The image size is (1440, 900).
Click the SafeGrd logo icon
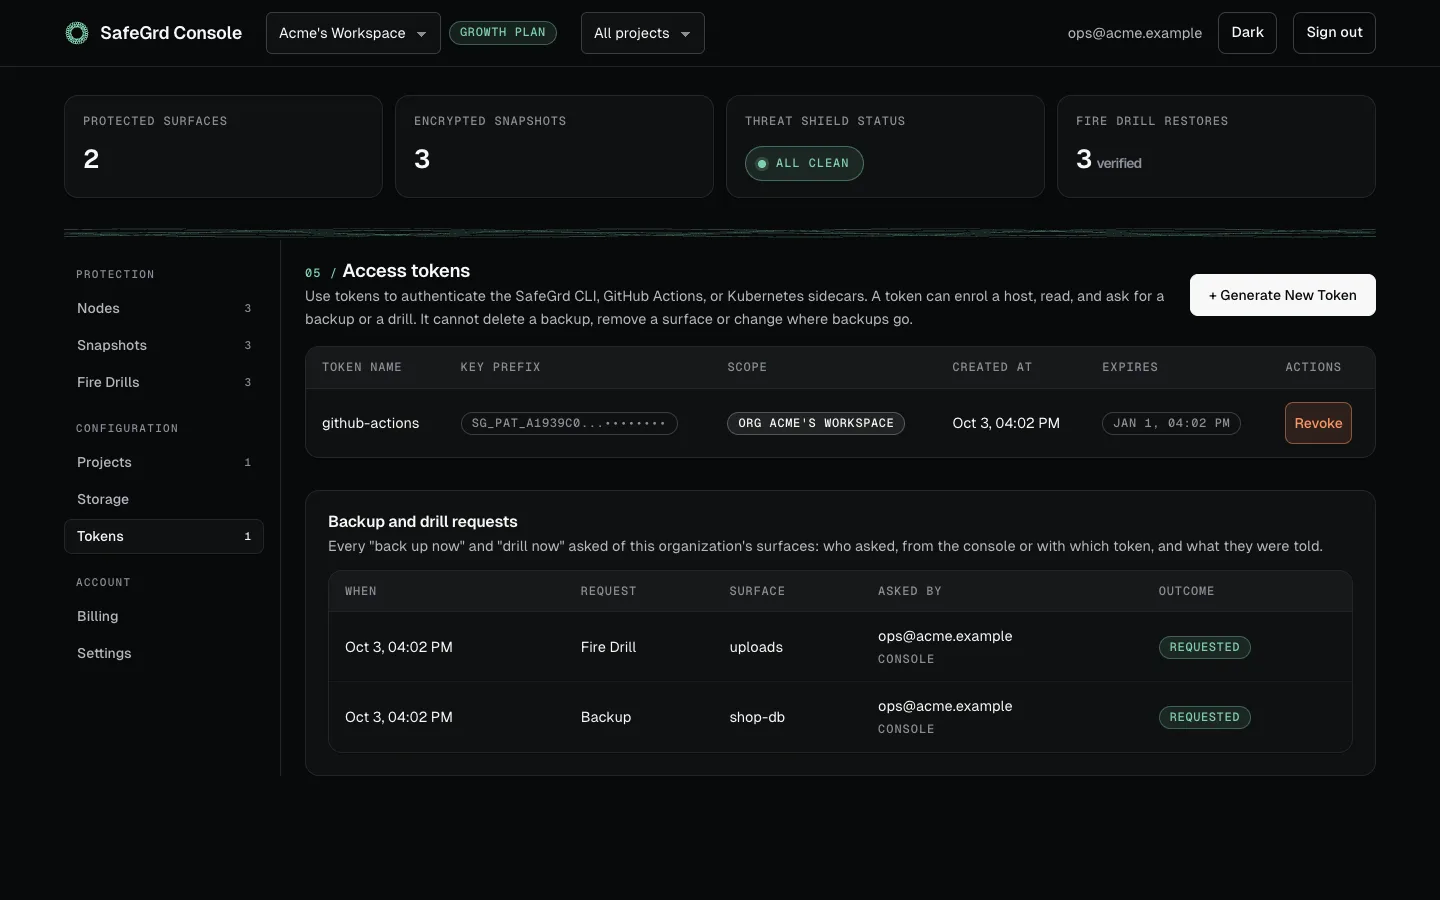point(77,33)
